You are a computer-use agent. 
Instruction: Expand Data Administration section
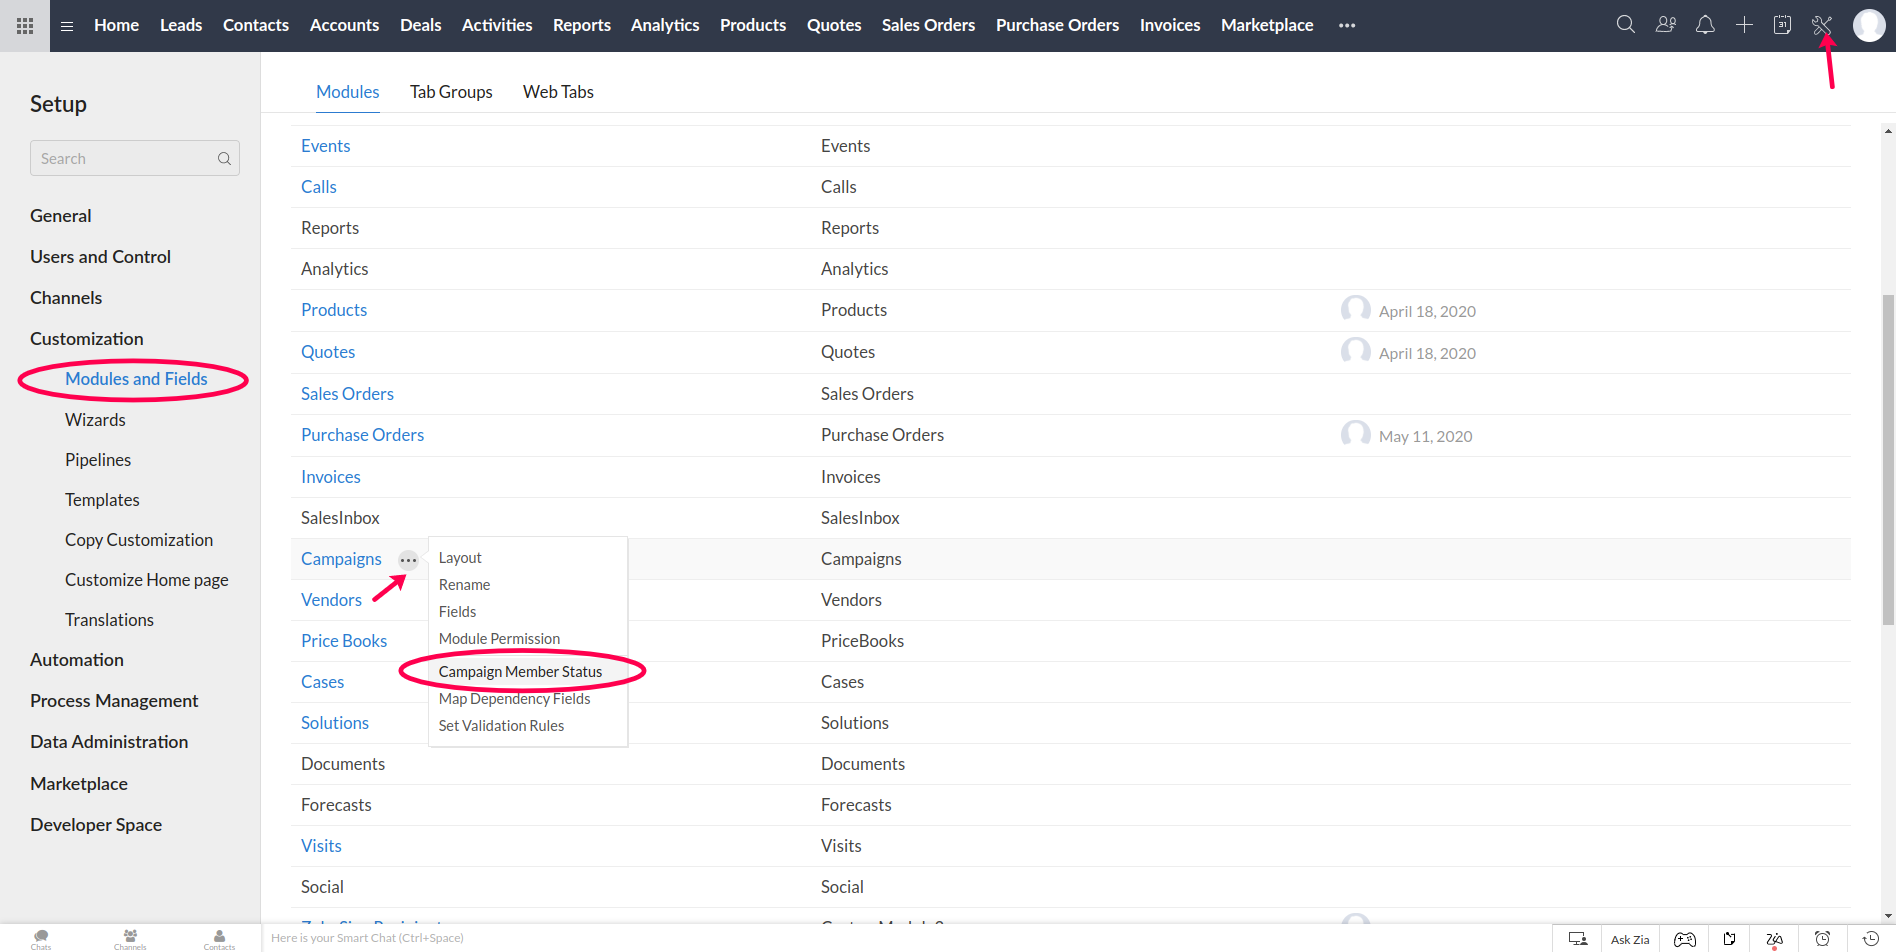coord(109,742)
